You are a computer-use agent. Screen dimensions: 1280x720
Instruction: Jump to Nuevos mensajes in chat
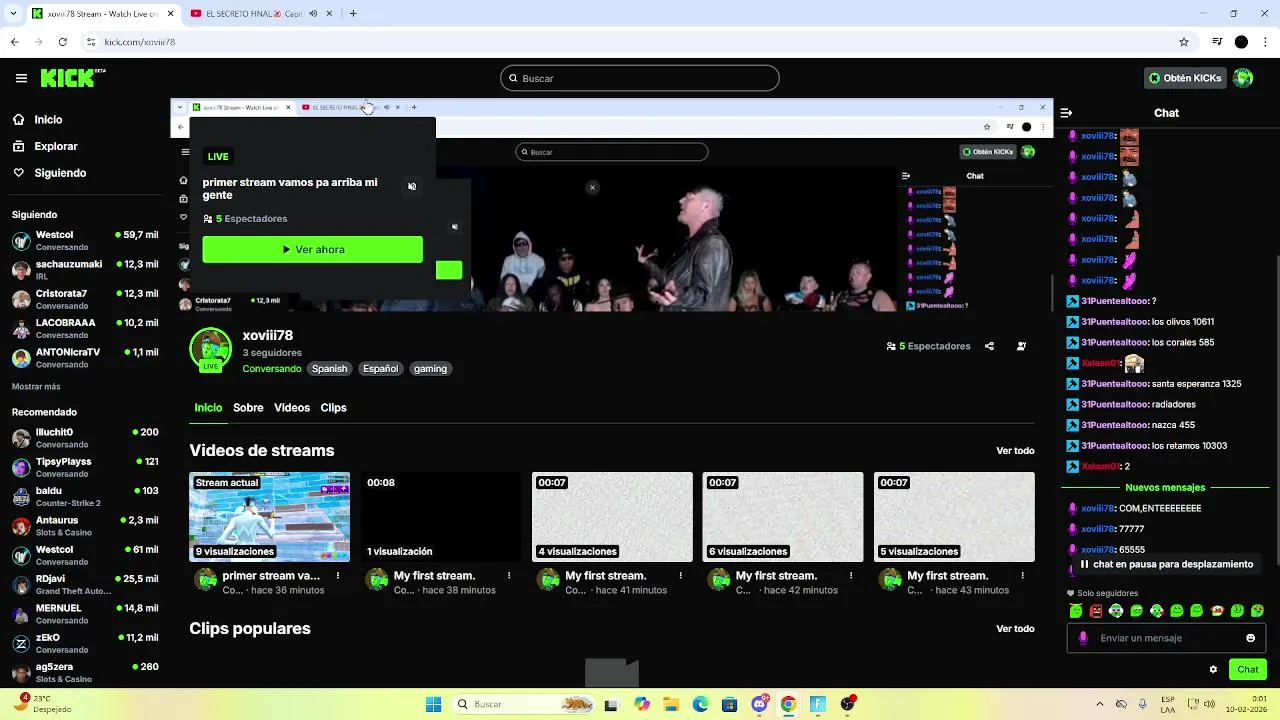point(1165,488)
